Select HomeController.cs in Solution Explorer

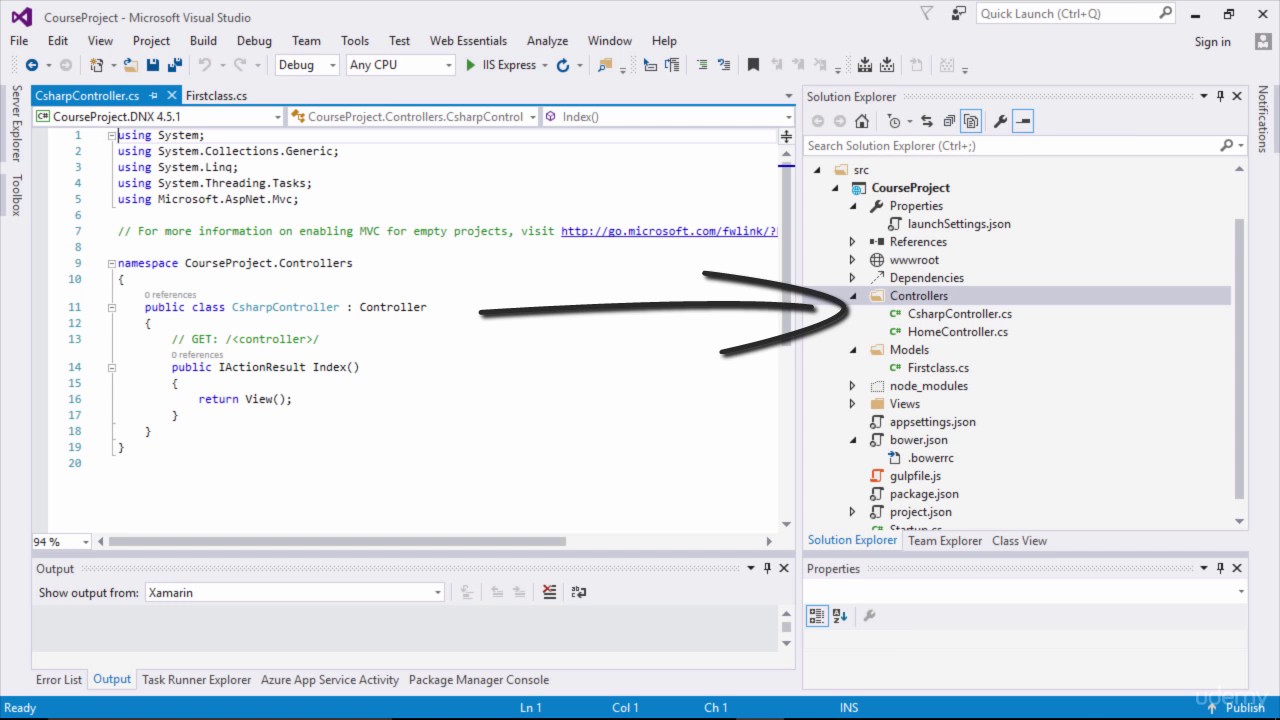pos(957,332)
